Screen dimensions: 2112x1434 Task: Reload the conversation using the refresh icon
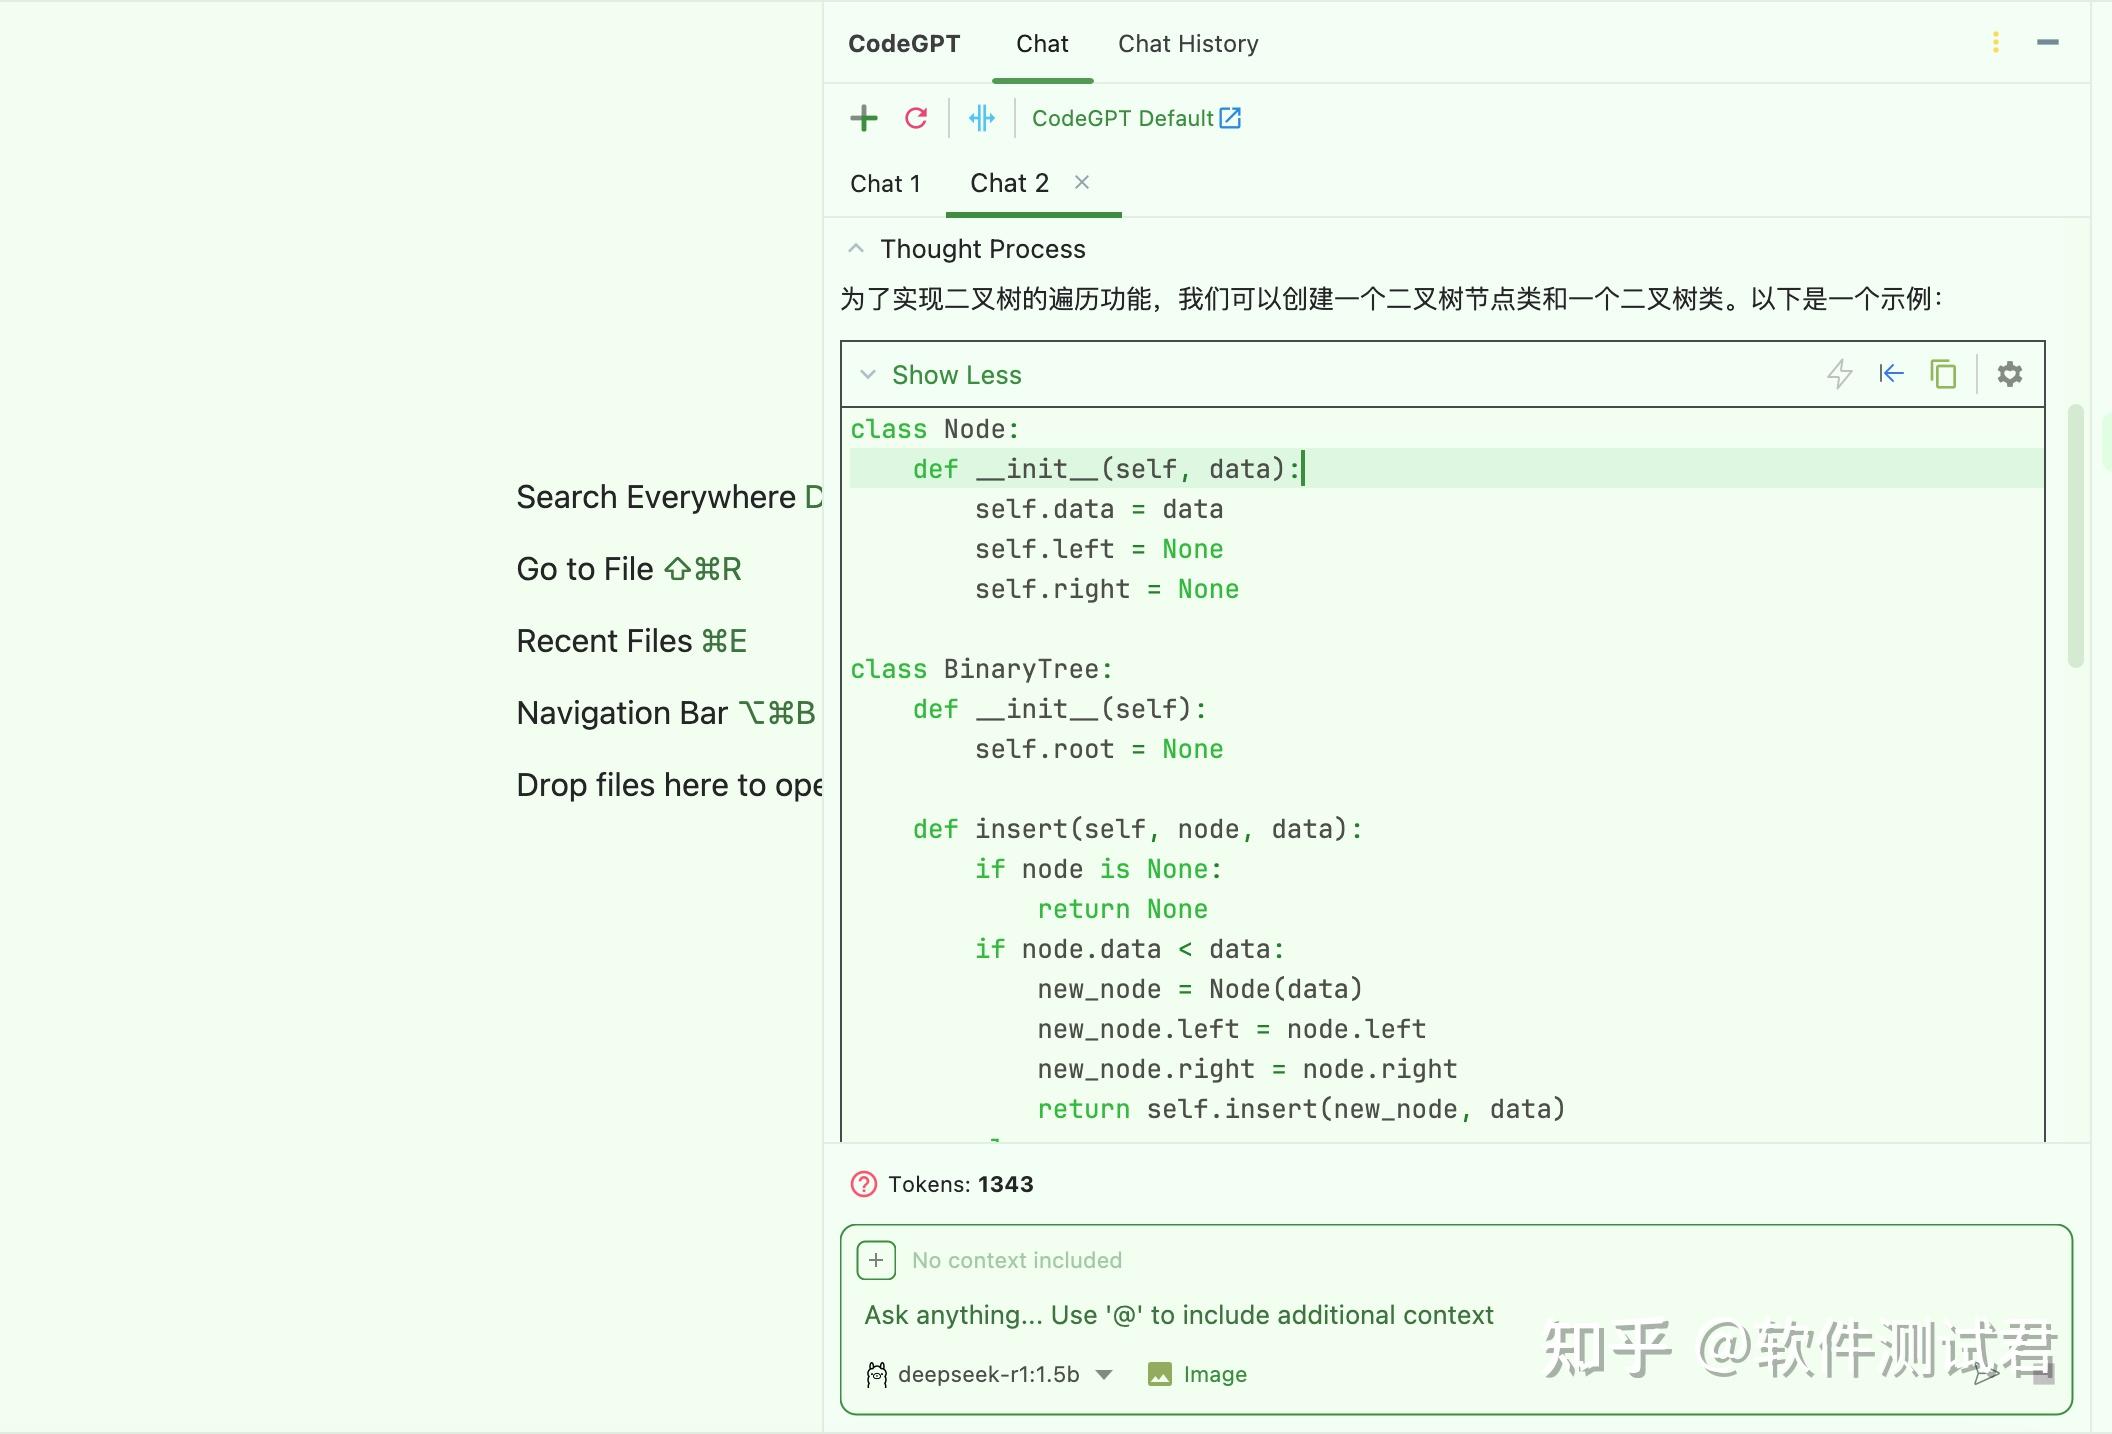click(917, 118)
